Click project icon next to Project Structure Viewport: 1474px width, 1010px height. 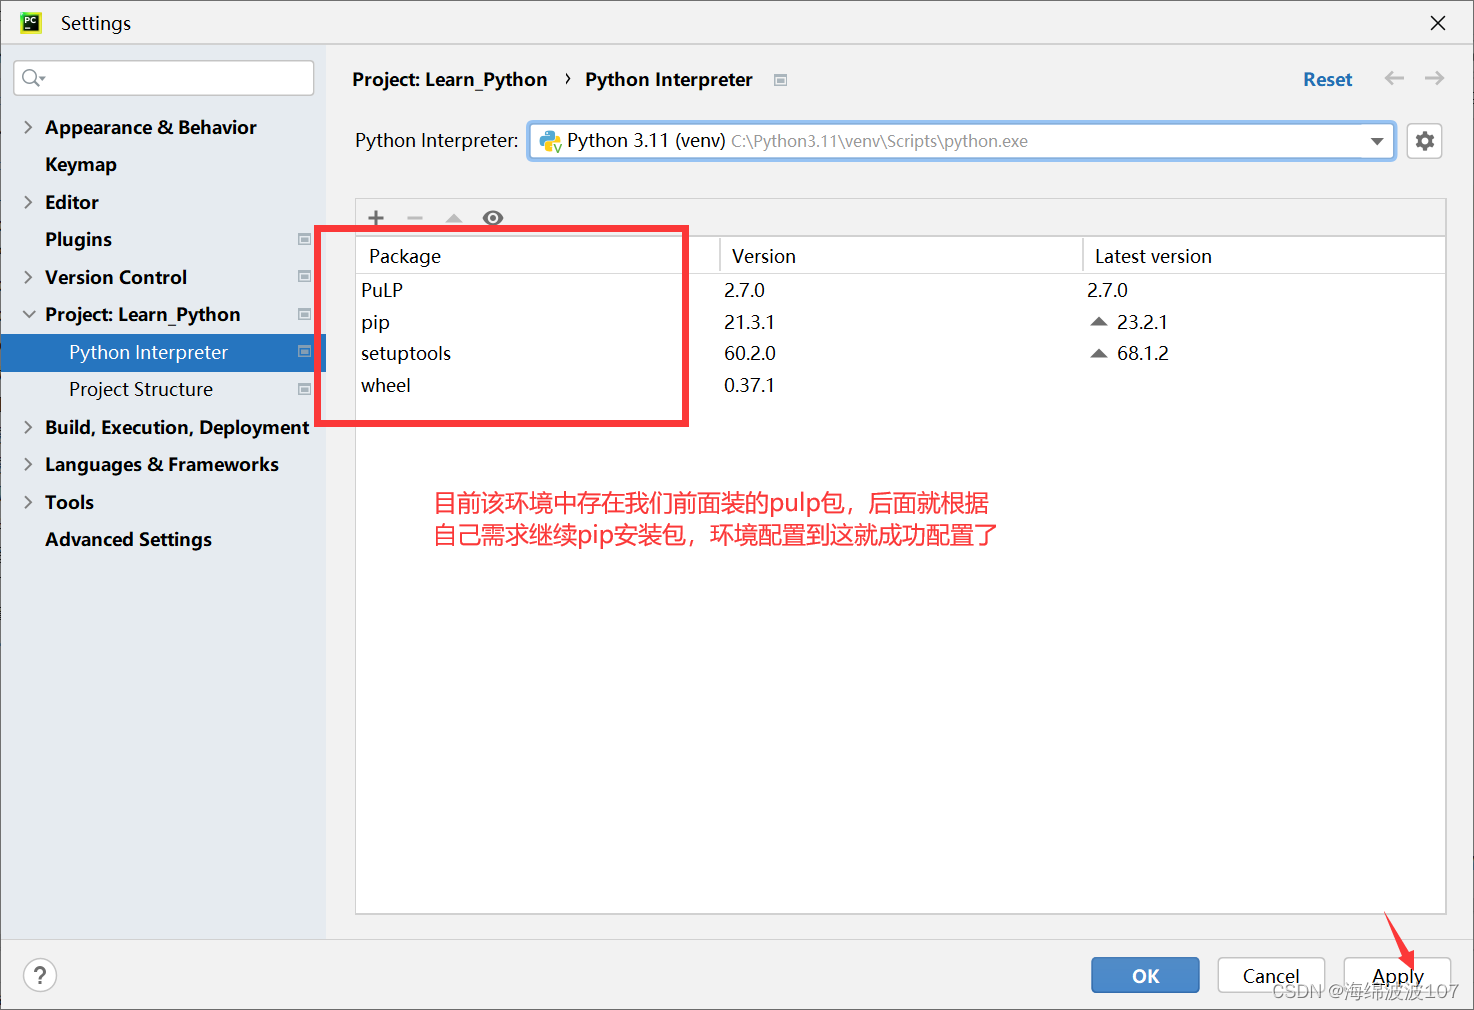[x=304, y=389]
